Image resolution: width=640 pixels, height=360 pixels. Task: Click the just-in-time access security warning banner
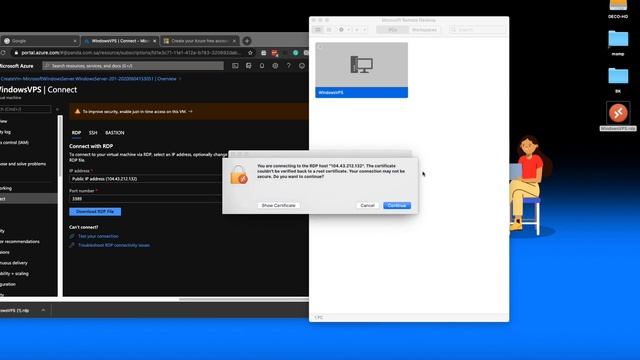click(x=189, y=111)
